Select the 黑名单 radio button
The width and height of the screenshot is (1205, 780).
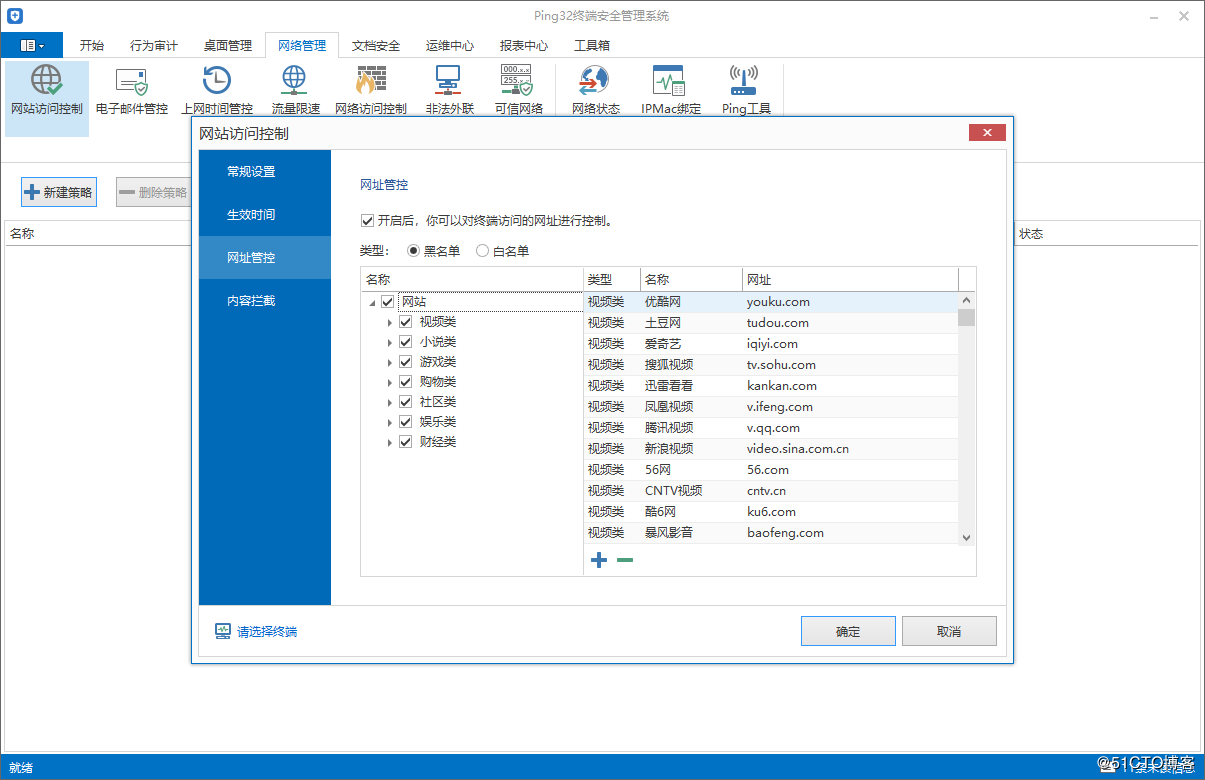tap(414, 251)
